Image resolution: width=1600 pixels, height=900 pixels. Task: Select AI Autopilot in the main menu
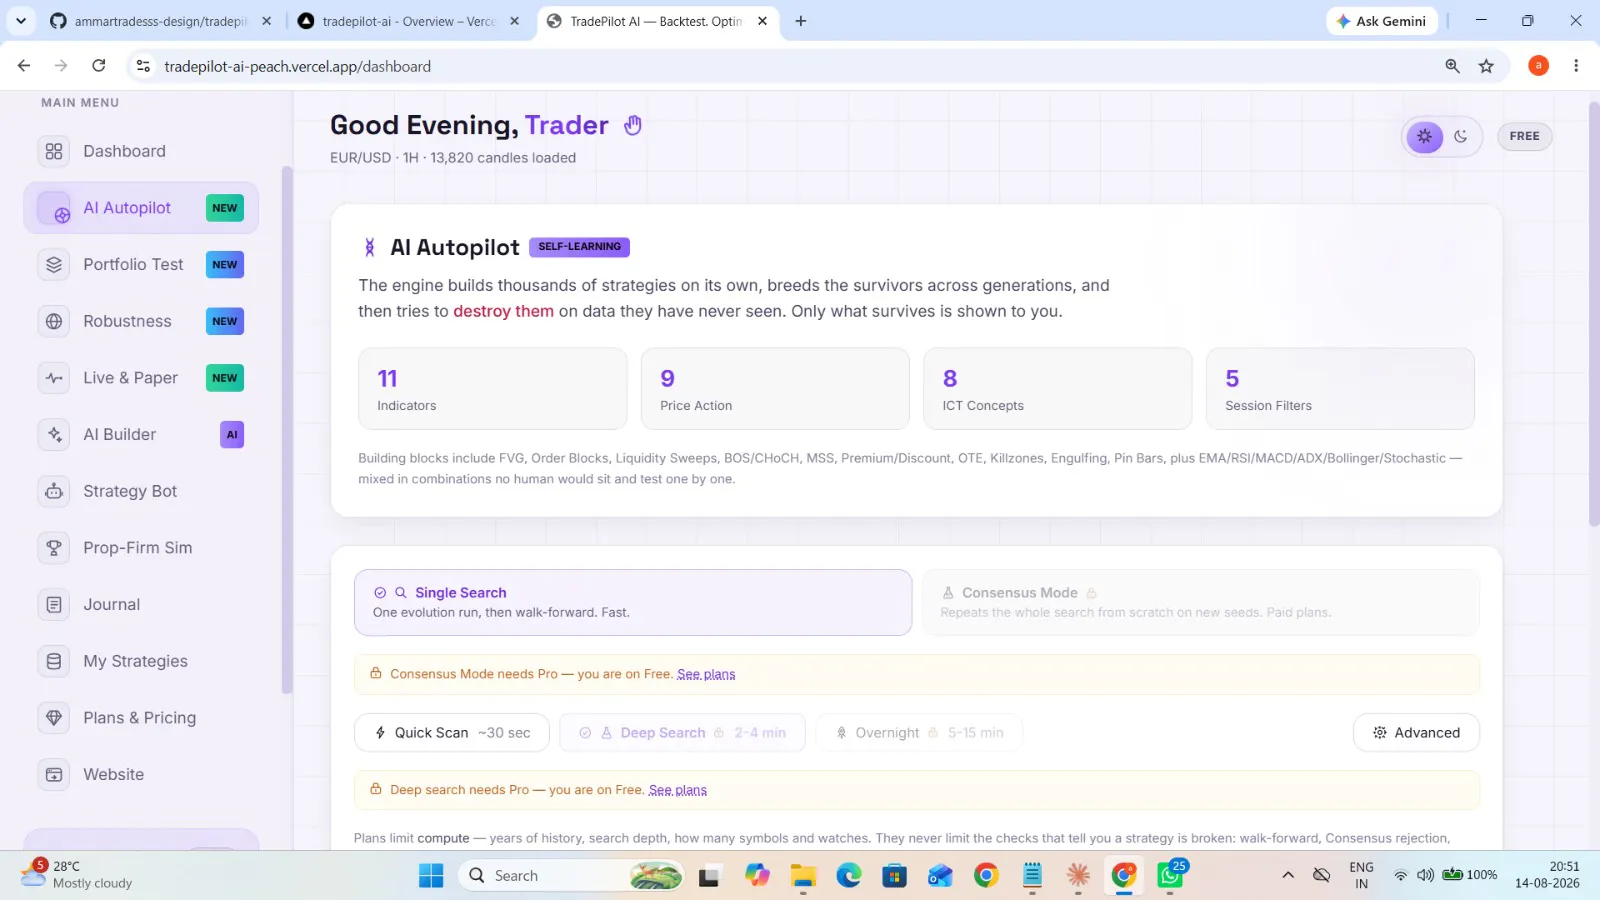[x=141, y=208]
